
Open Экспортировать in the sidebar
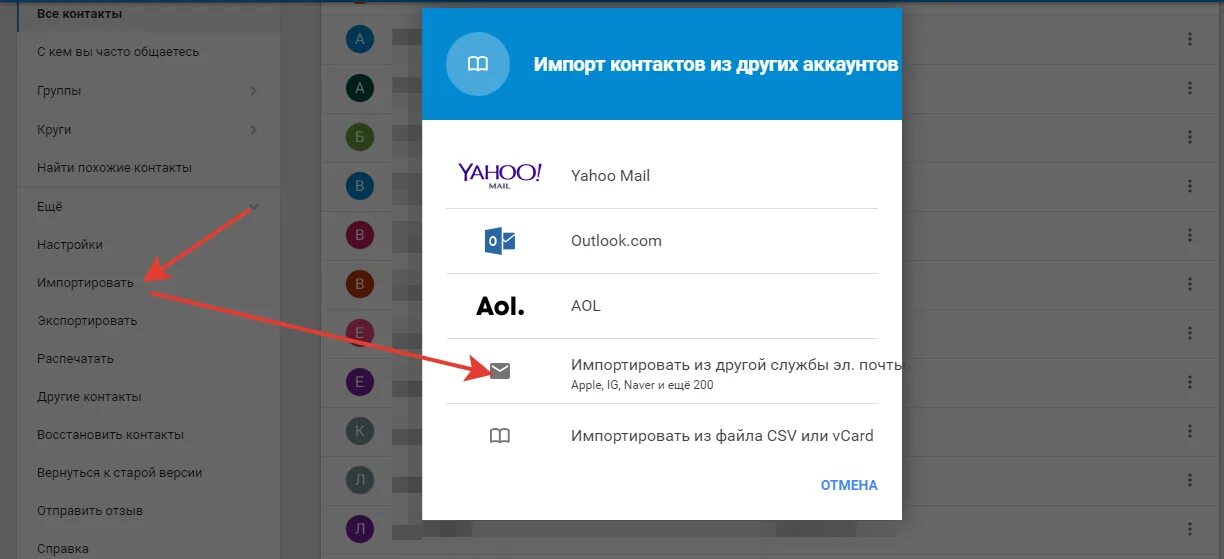pyautogui.click(x=87, y=321)
